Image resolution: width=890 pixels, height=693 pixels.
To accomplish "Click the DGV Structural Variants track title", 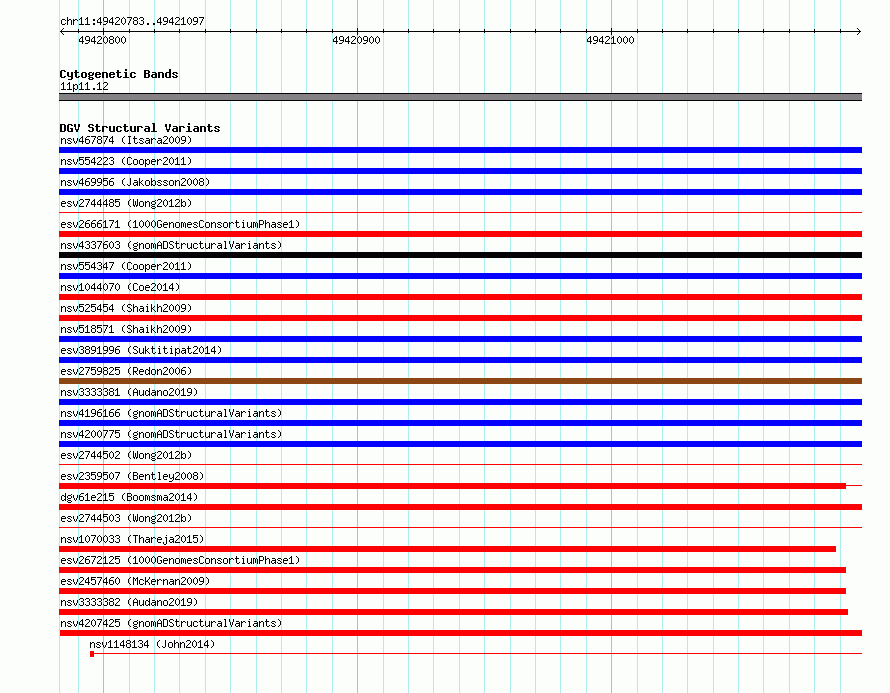I will pos(140,128).
